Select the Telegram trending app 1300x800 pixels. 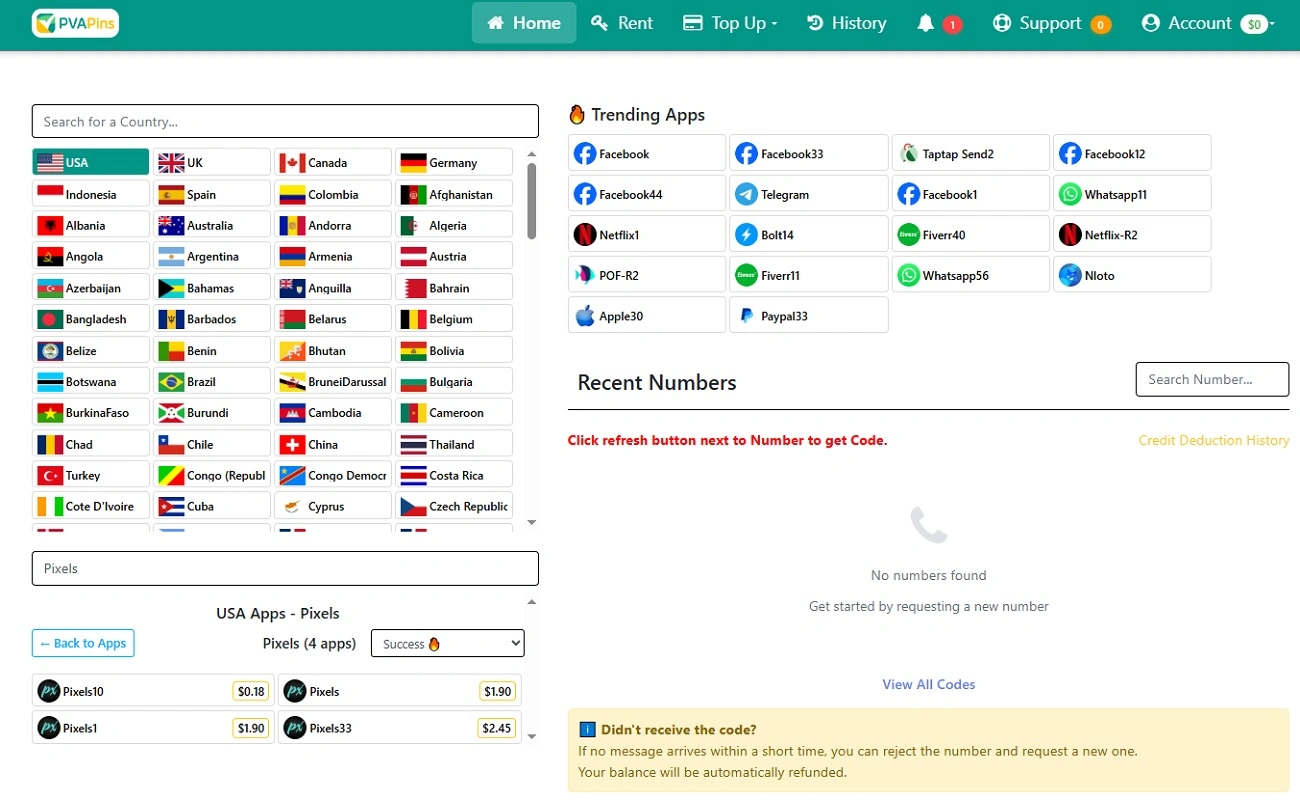(x=808, y=194)
